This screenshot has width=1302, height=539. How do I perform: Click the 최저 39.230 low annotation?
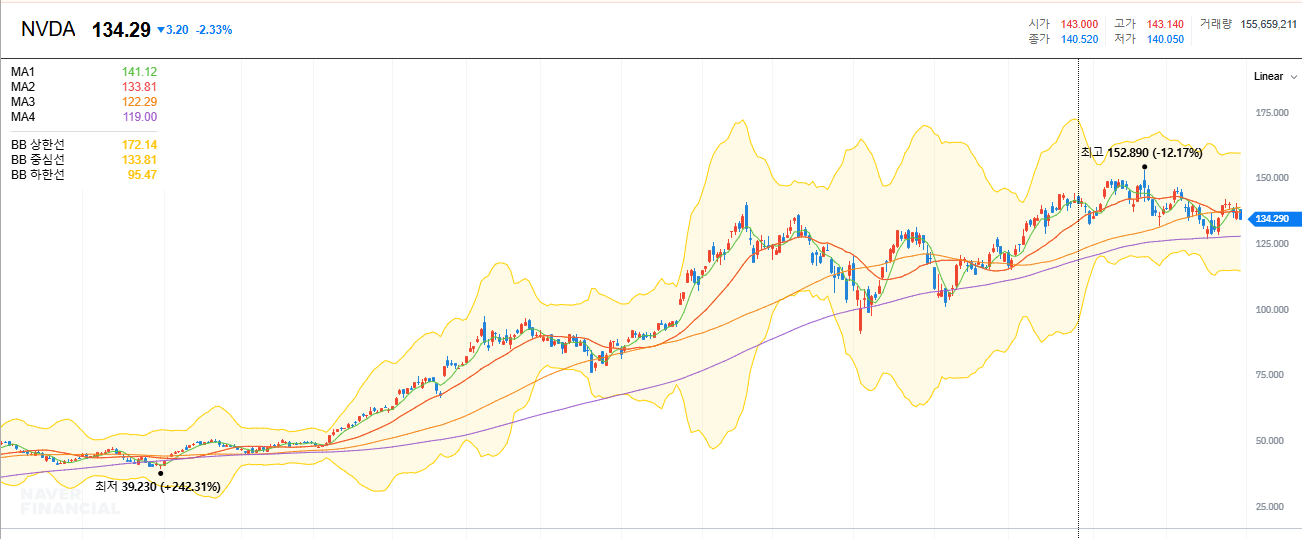(x=157, y=487)
